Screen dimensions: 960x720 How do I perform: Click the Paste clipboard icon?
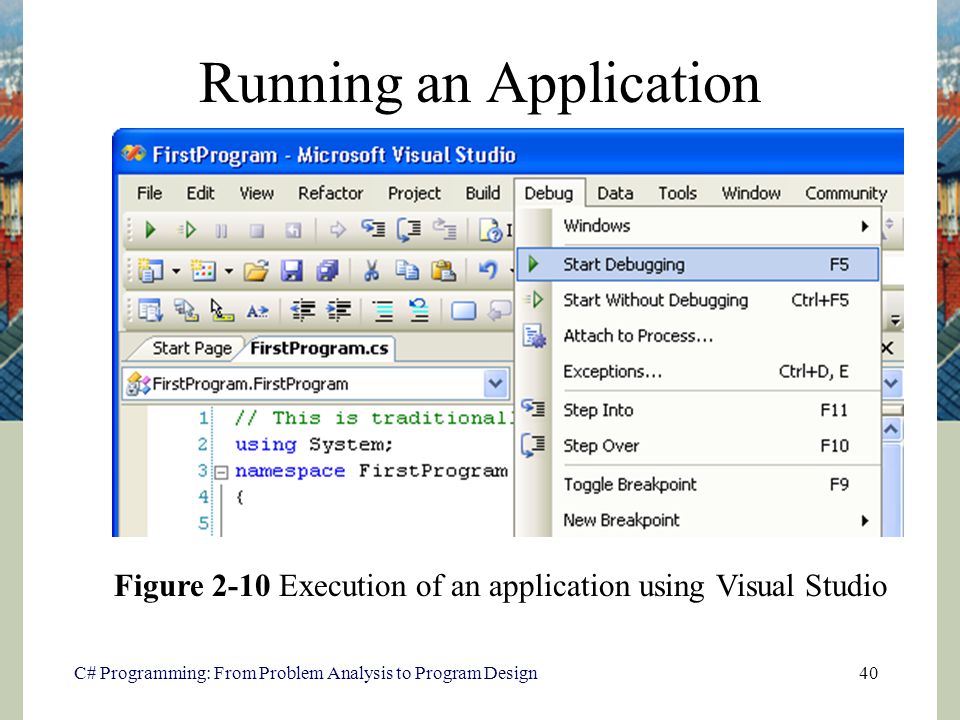pyautogui.click(x=443, y=270)
